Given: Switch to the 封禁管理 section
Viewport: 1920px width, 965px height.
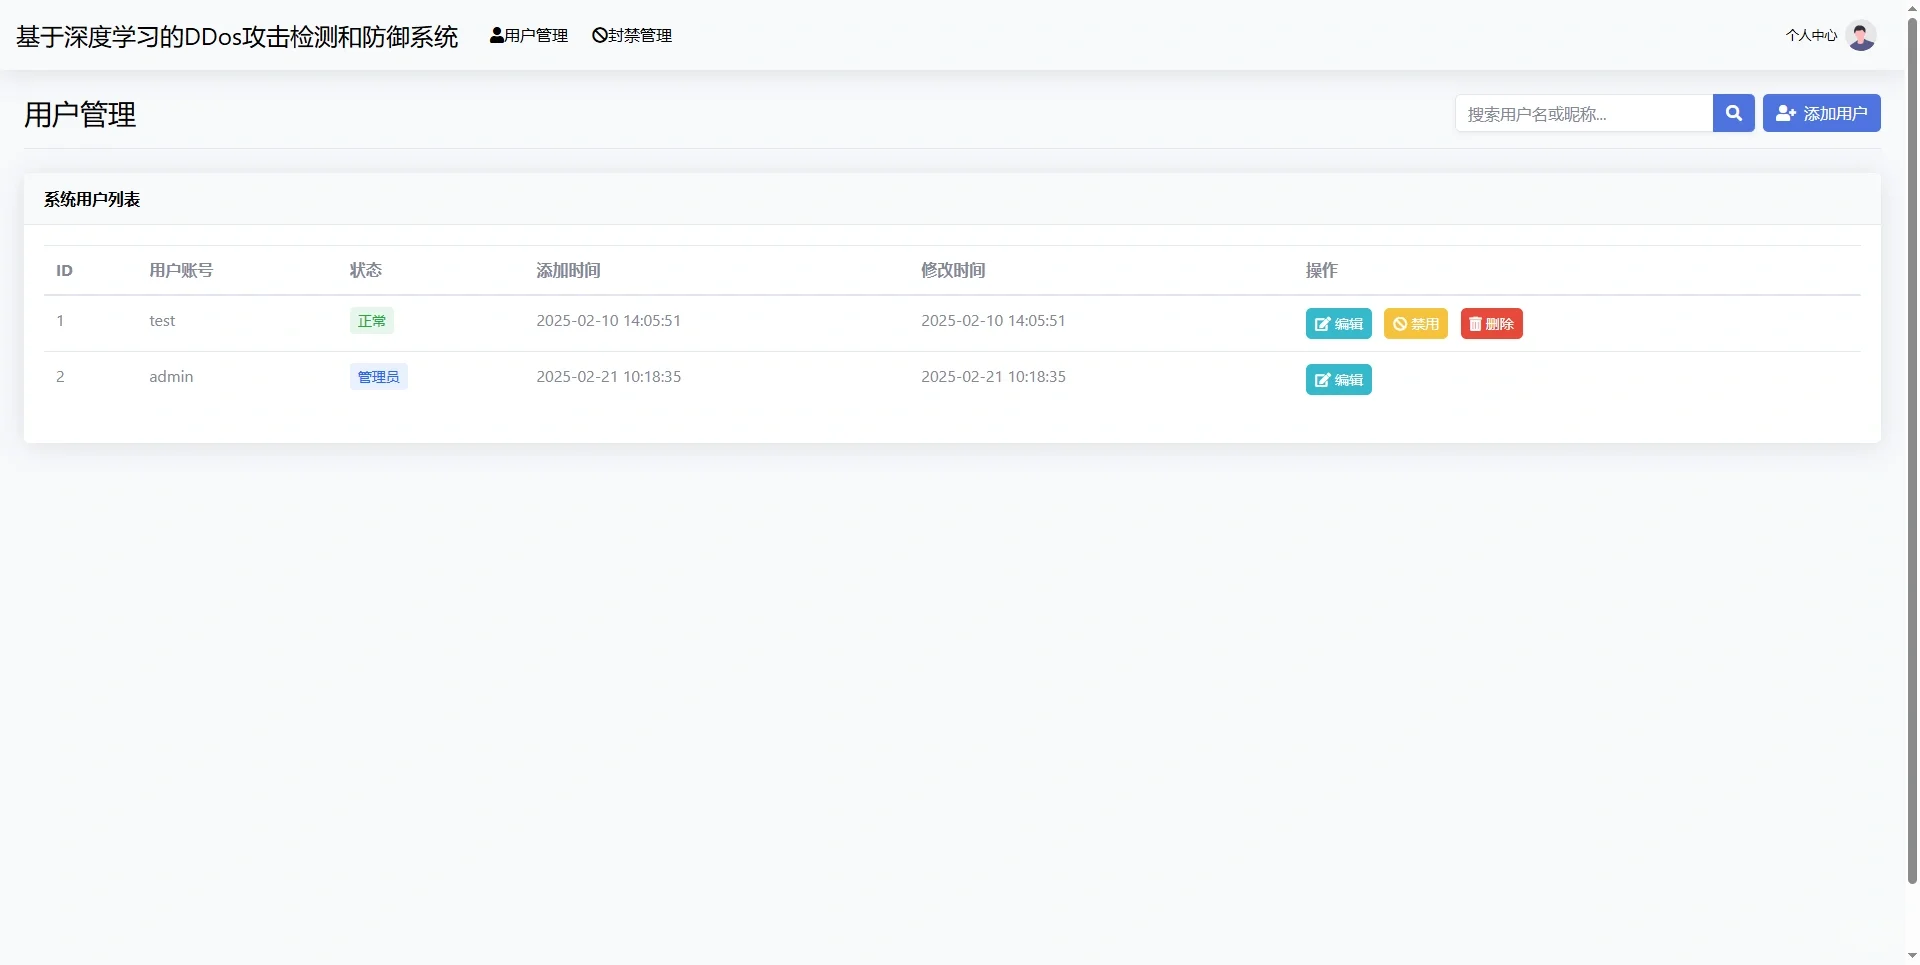Looking at the screenshot, I should coord(632,34).
